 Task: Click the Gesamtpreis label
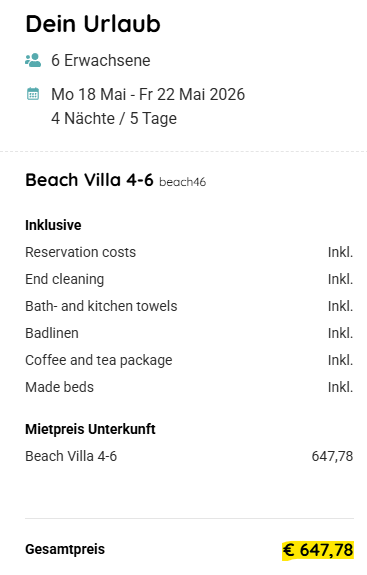[65, 549]
